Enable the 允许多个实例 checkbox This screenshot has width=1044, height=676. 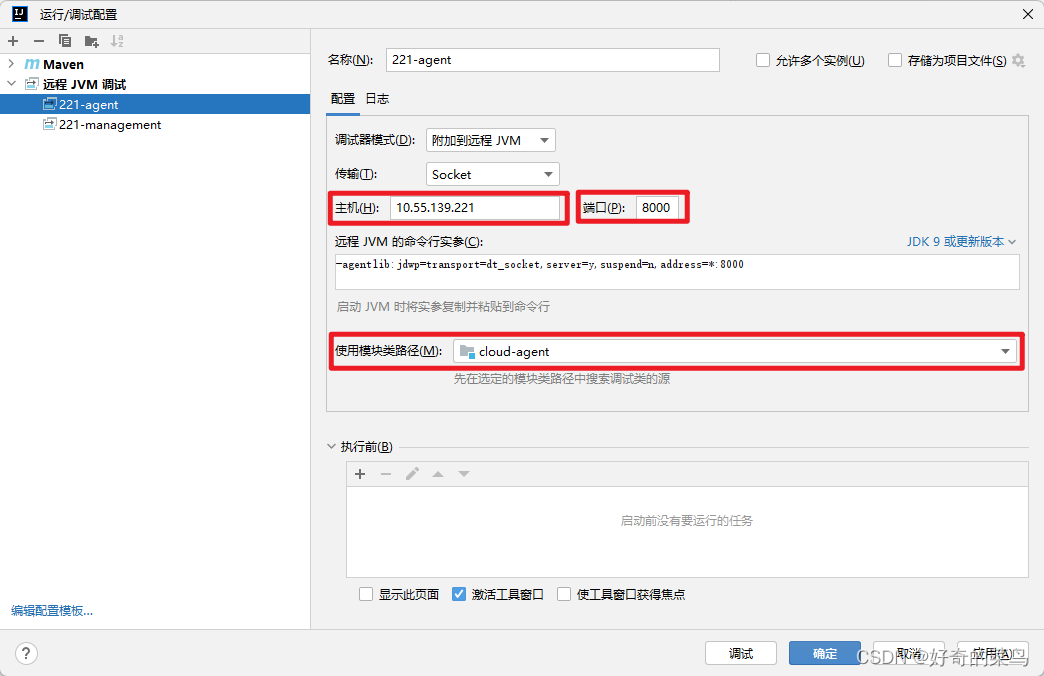pyautogui.click(x=762, y=60)
